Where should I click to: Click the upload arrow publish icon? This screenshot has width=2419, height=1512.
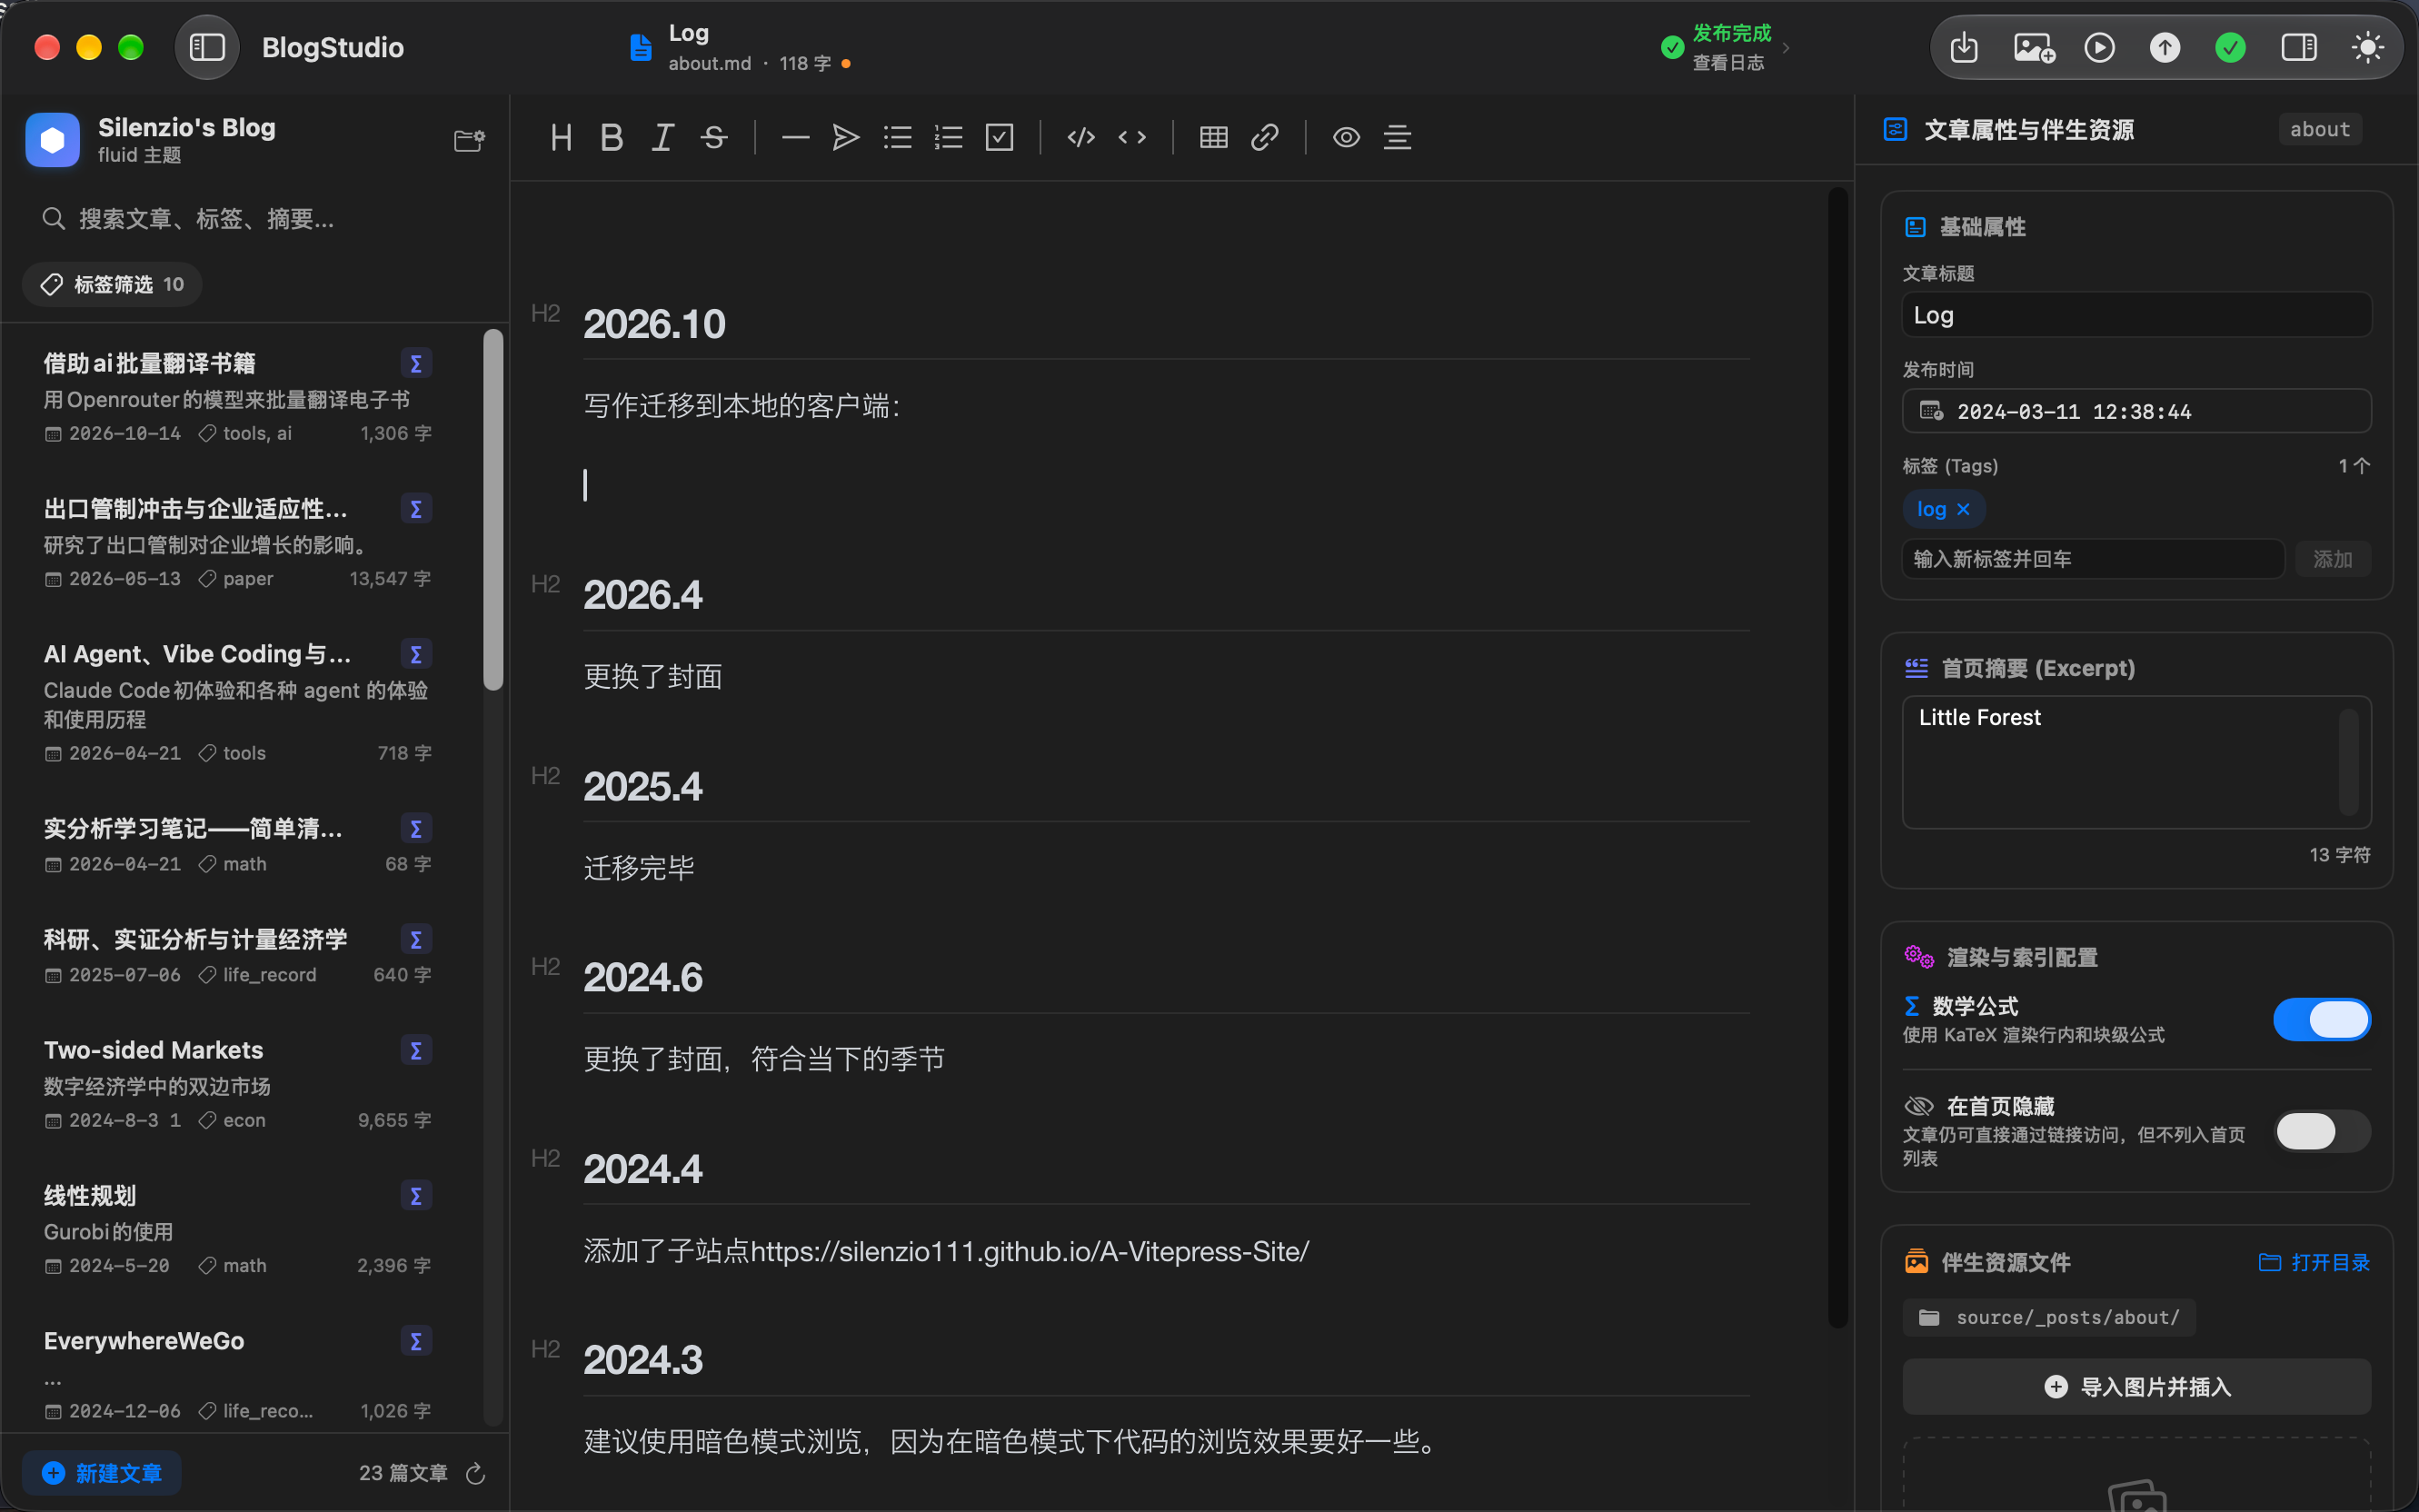(x=2165, y=47)
